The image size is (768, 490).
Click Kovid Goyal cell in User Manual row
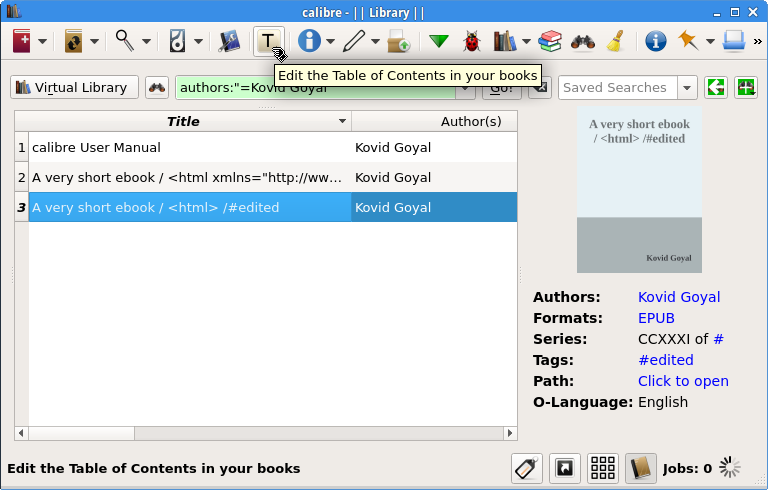pyautogui.click(x=434, y=147)
